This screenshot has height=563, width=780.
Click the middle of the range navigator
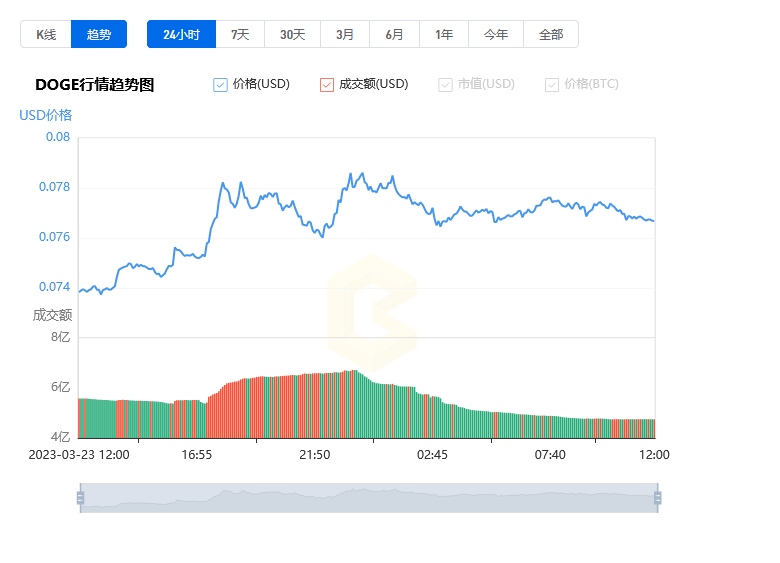tap(368, 497)
